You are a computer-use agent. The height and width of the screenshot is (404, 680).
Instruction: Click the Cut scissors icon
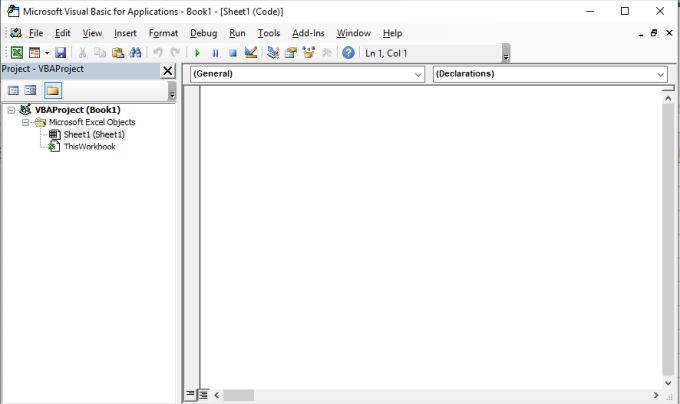pyautogui.click(x=82, y=53)
